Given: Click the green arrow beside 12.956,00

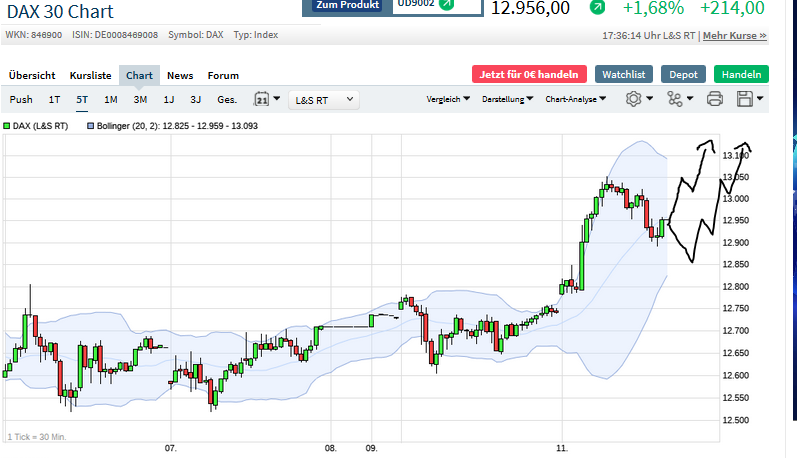Looking at the screenshot, I should 597,8.
